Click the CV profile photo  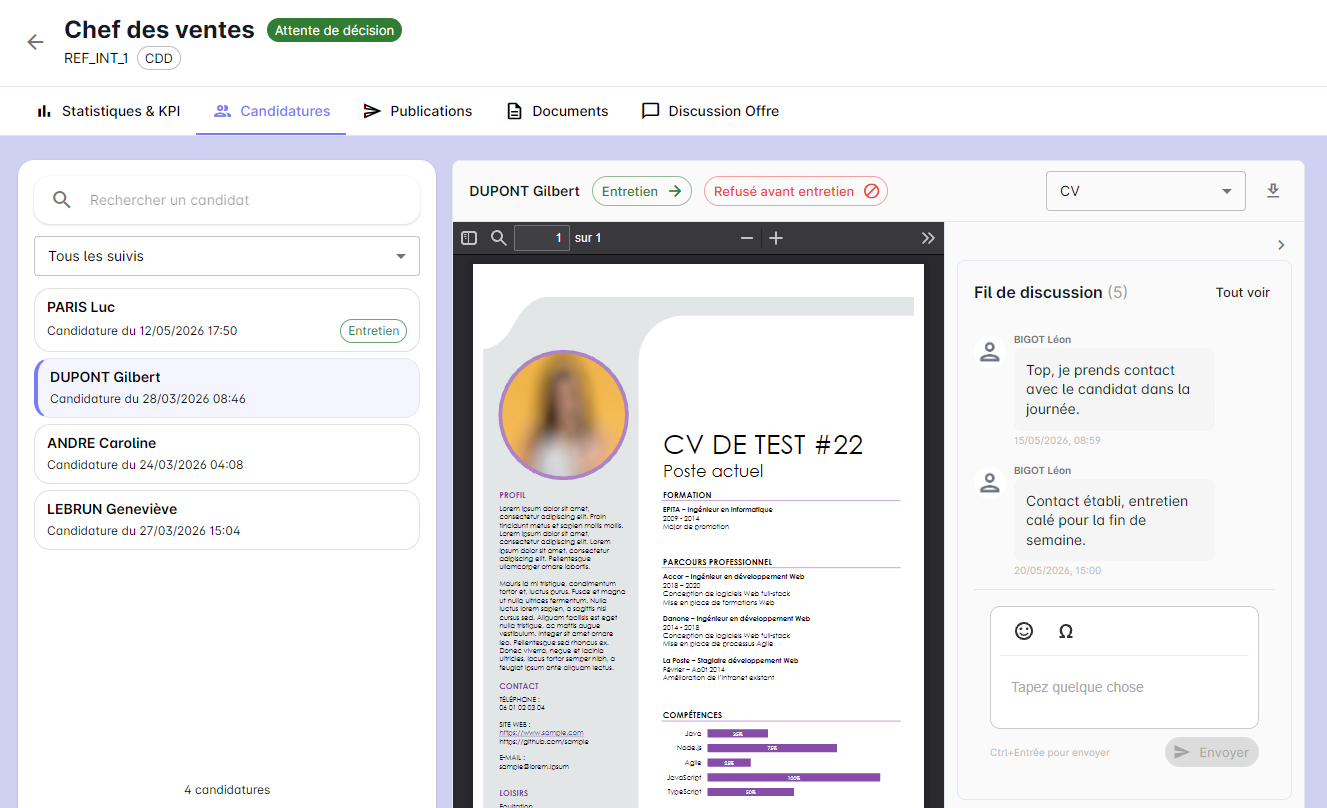click(563, 415)
